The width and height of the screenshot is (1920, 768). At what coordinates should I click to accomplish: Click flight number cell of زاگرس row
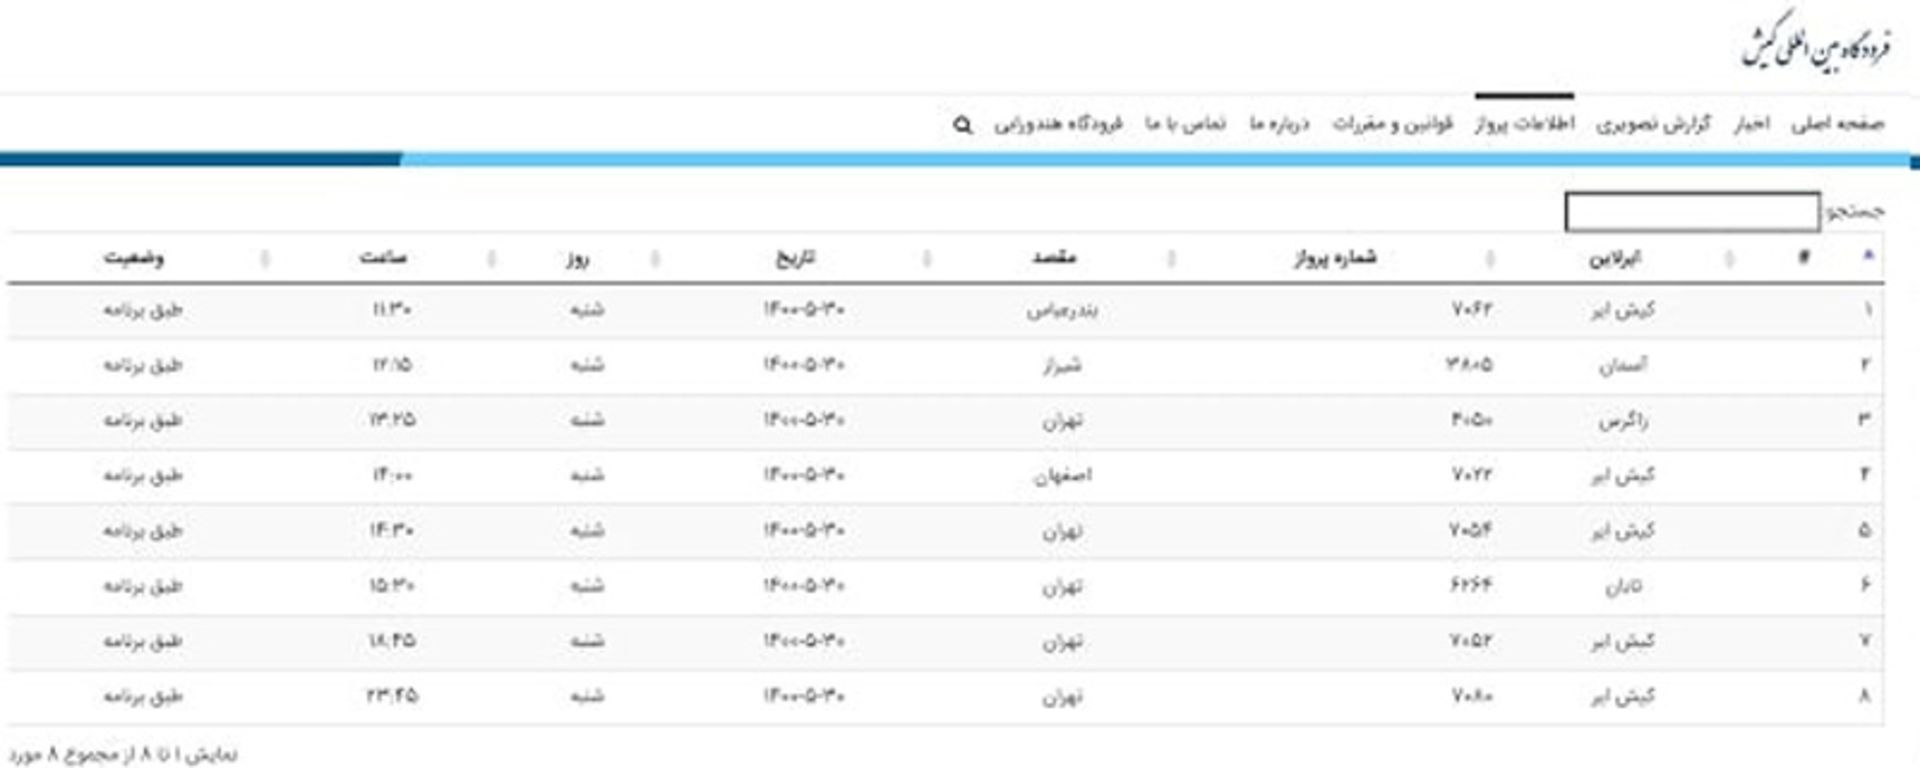[x=1471, y=420]
